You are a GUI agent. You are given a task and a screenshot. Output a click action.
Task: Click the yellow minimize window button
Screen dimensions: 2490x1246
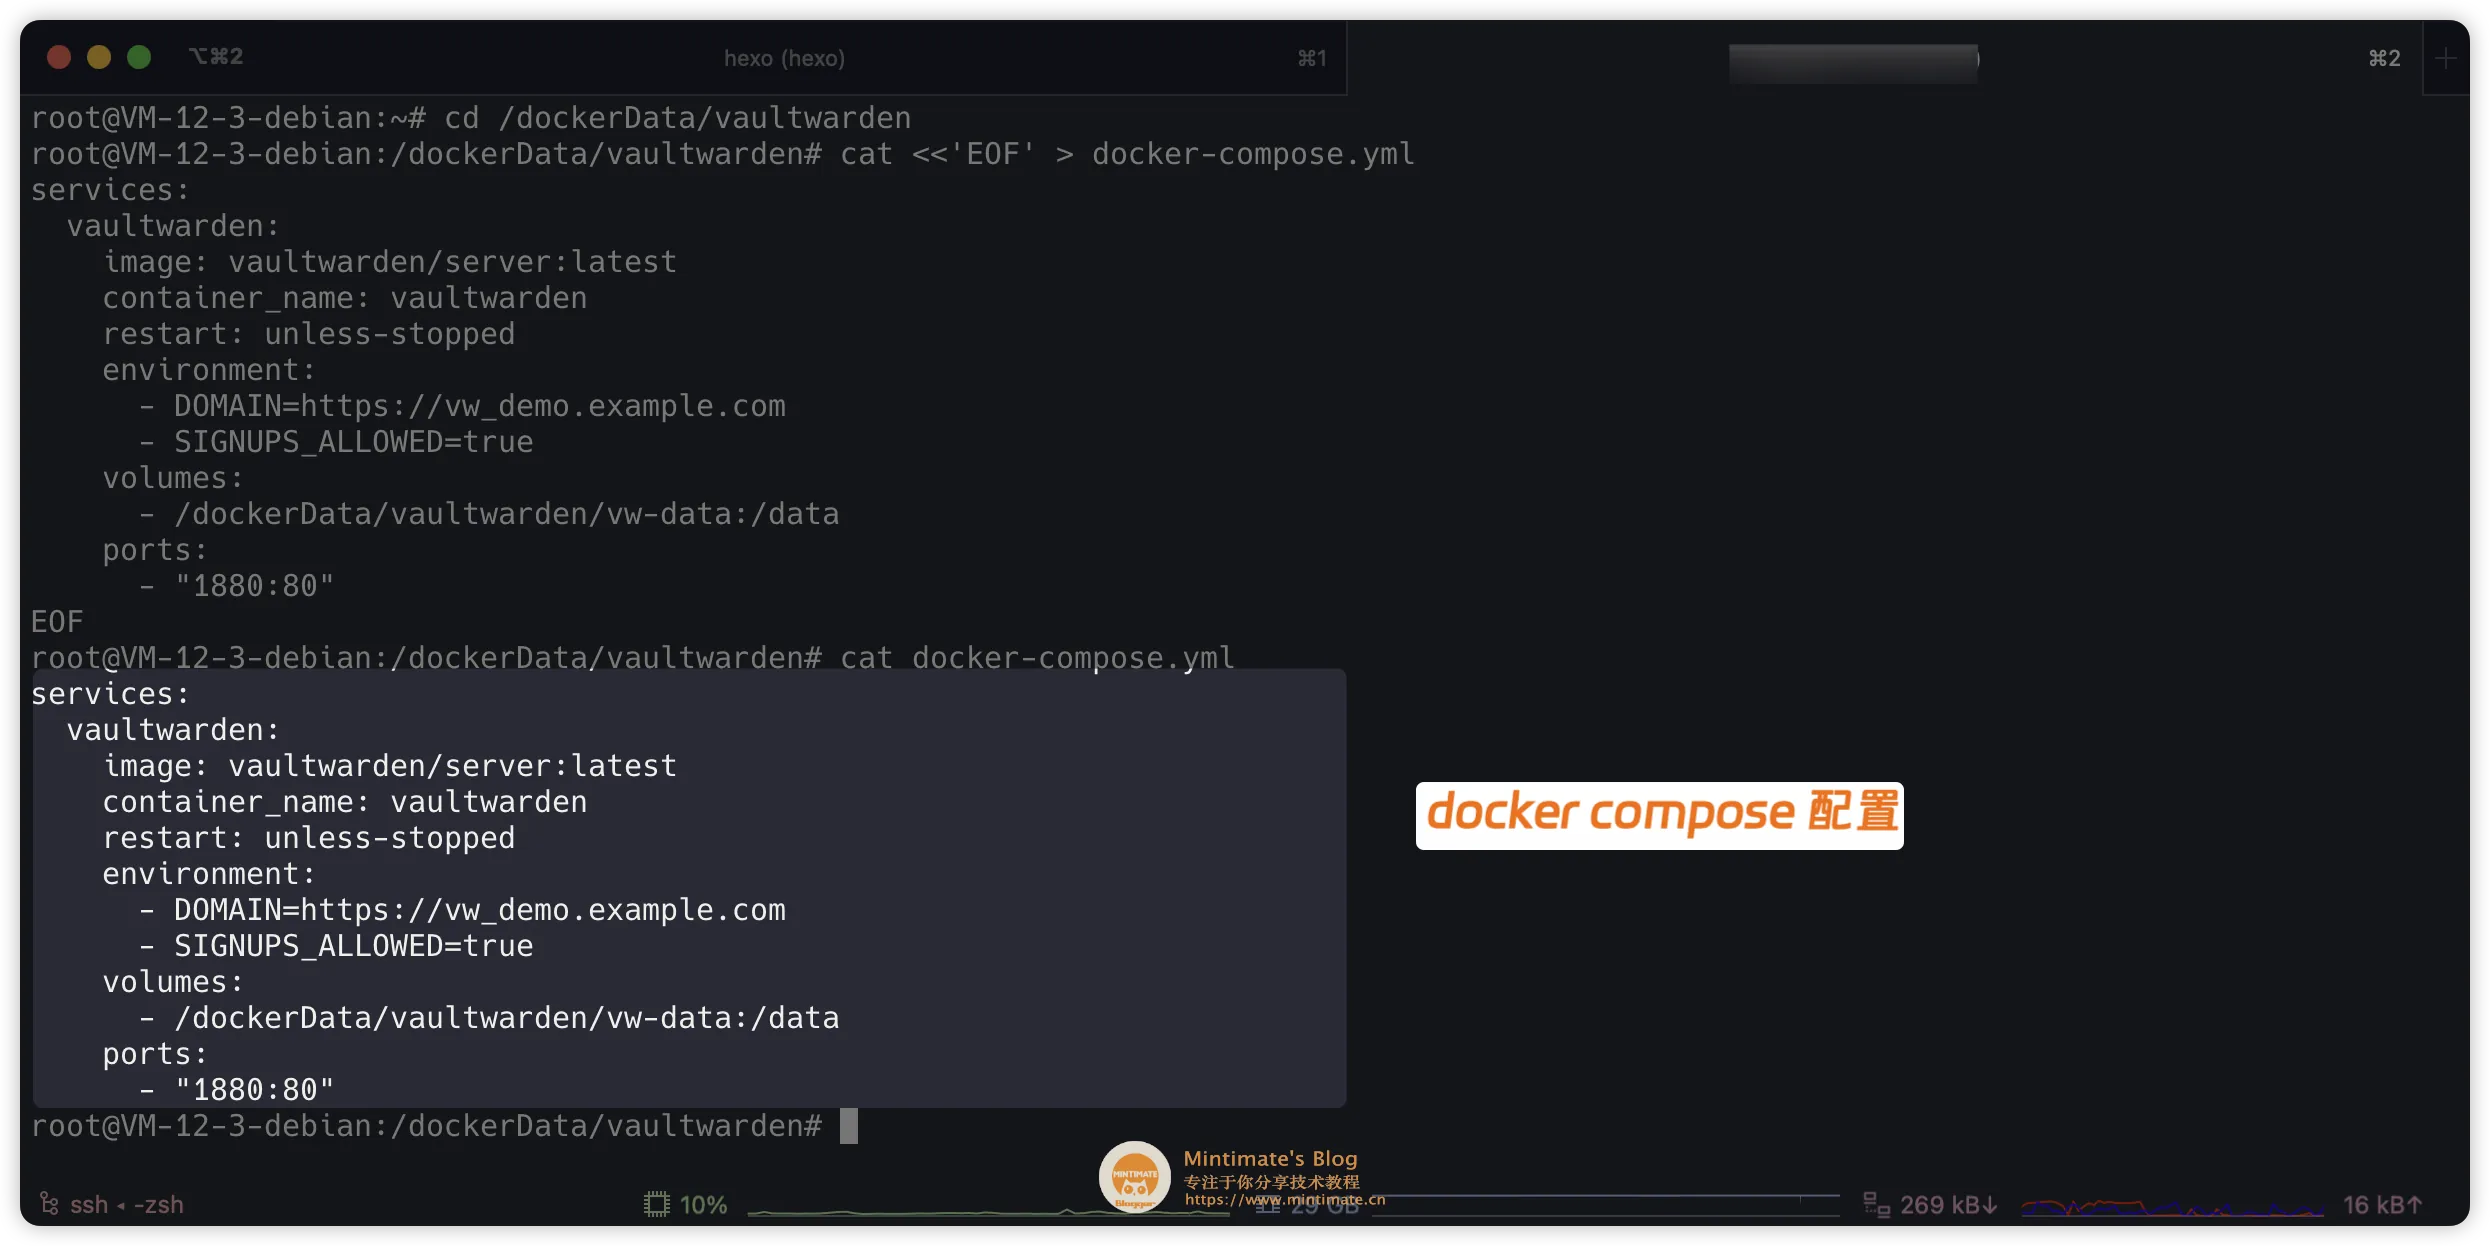[99, 57]
